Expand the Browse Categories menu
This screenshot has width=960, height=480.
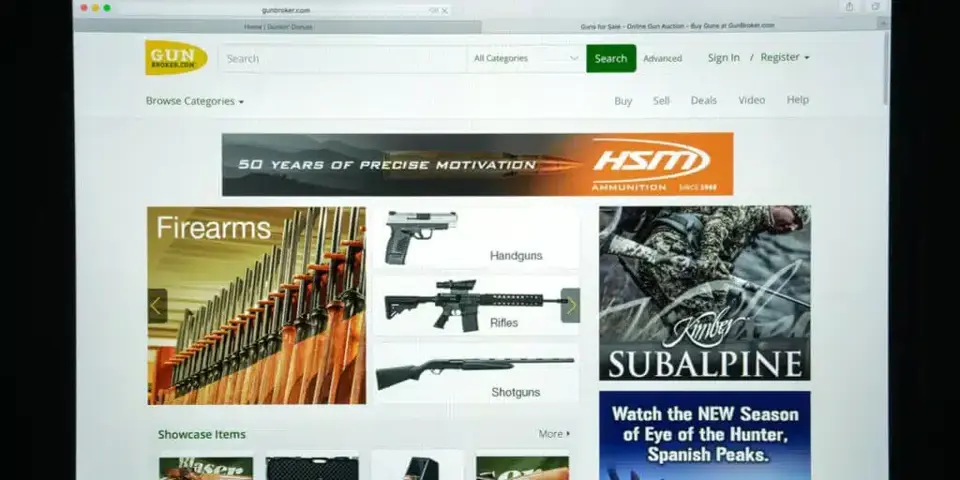click(194, 101)
